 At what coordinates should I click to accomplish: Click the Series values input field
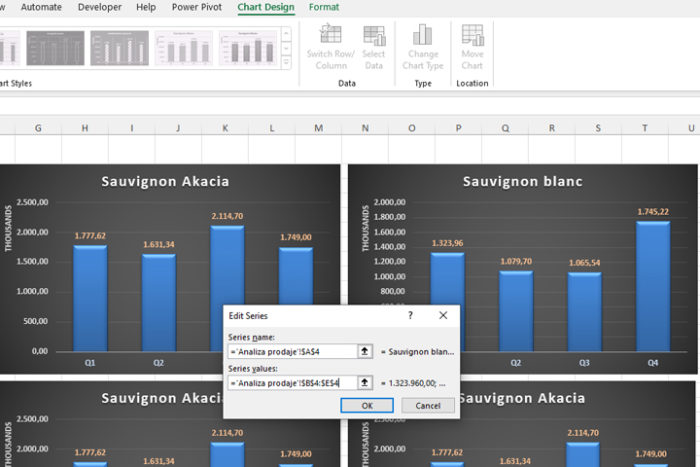[x=293, y=383]
